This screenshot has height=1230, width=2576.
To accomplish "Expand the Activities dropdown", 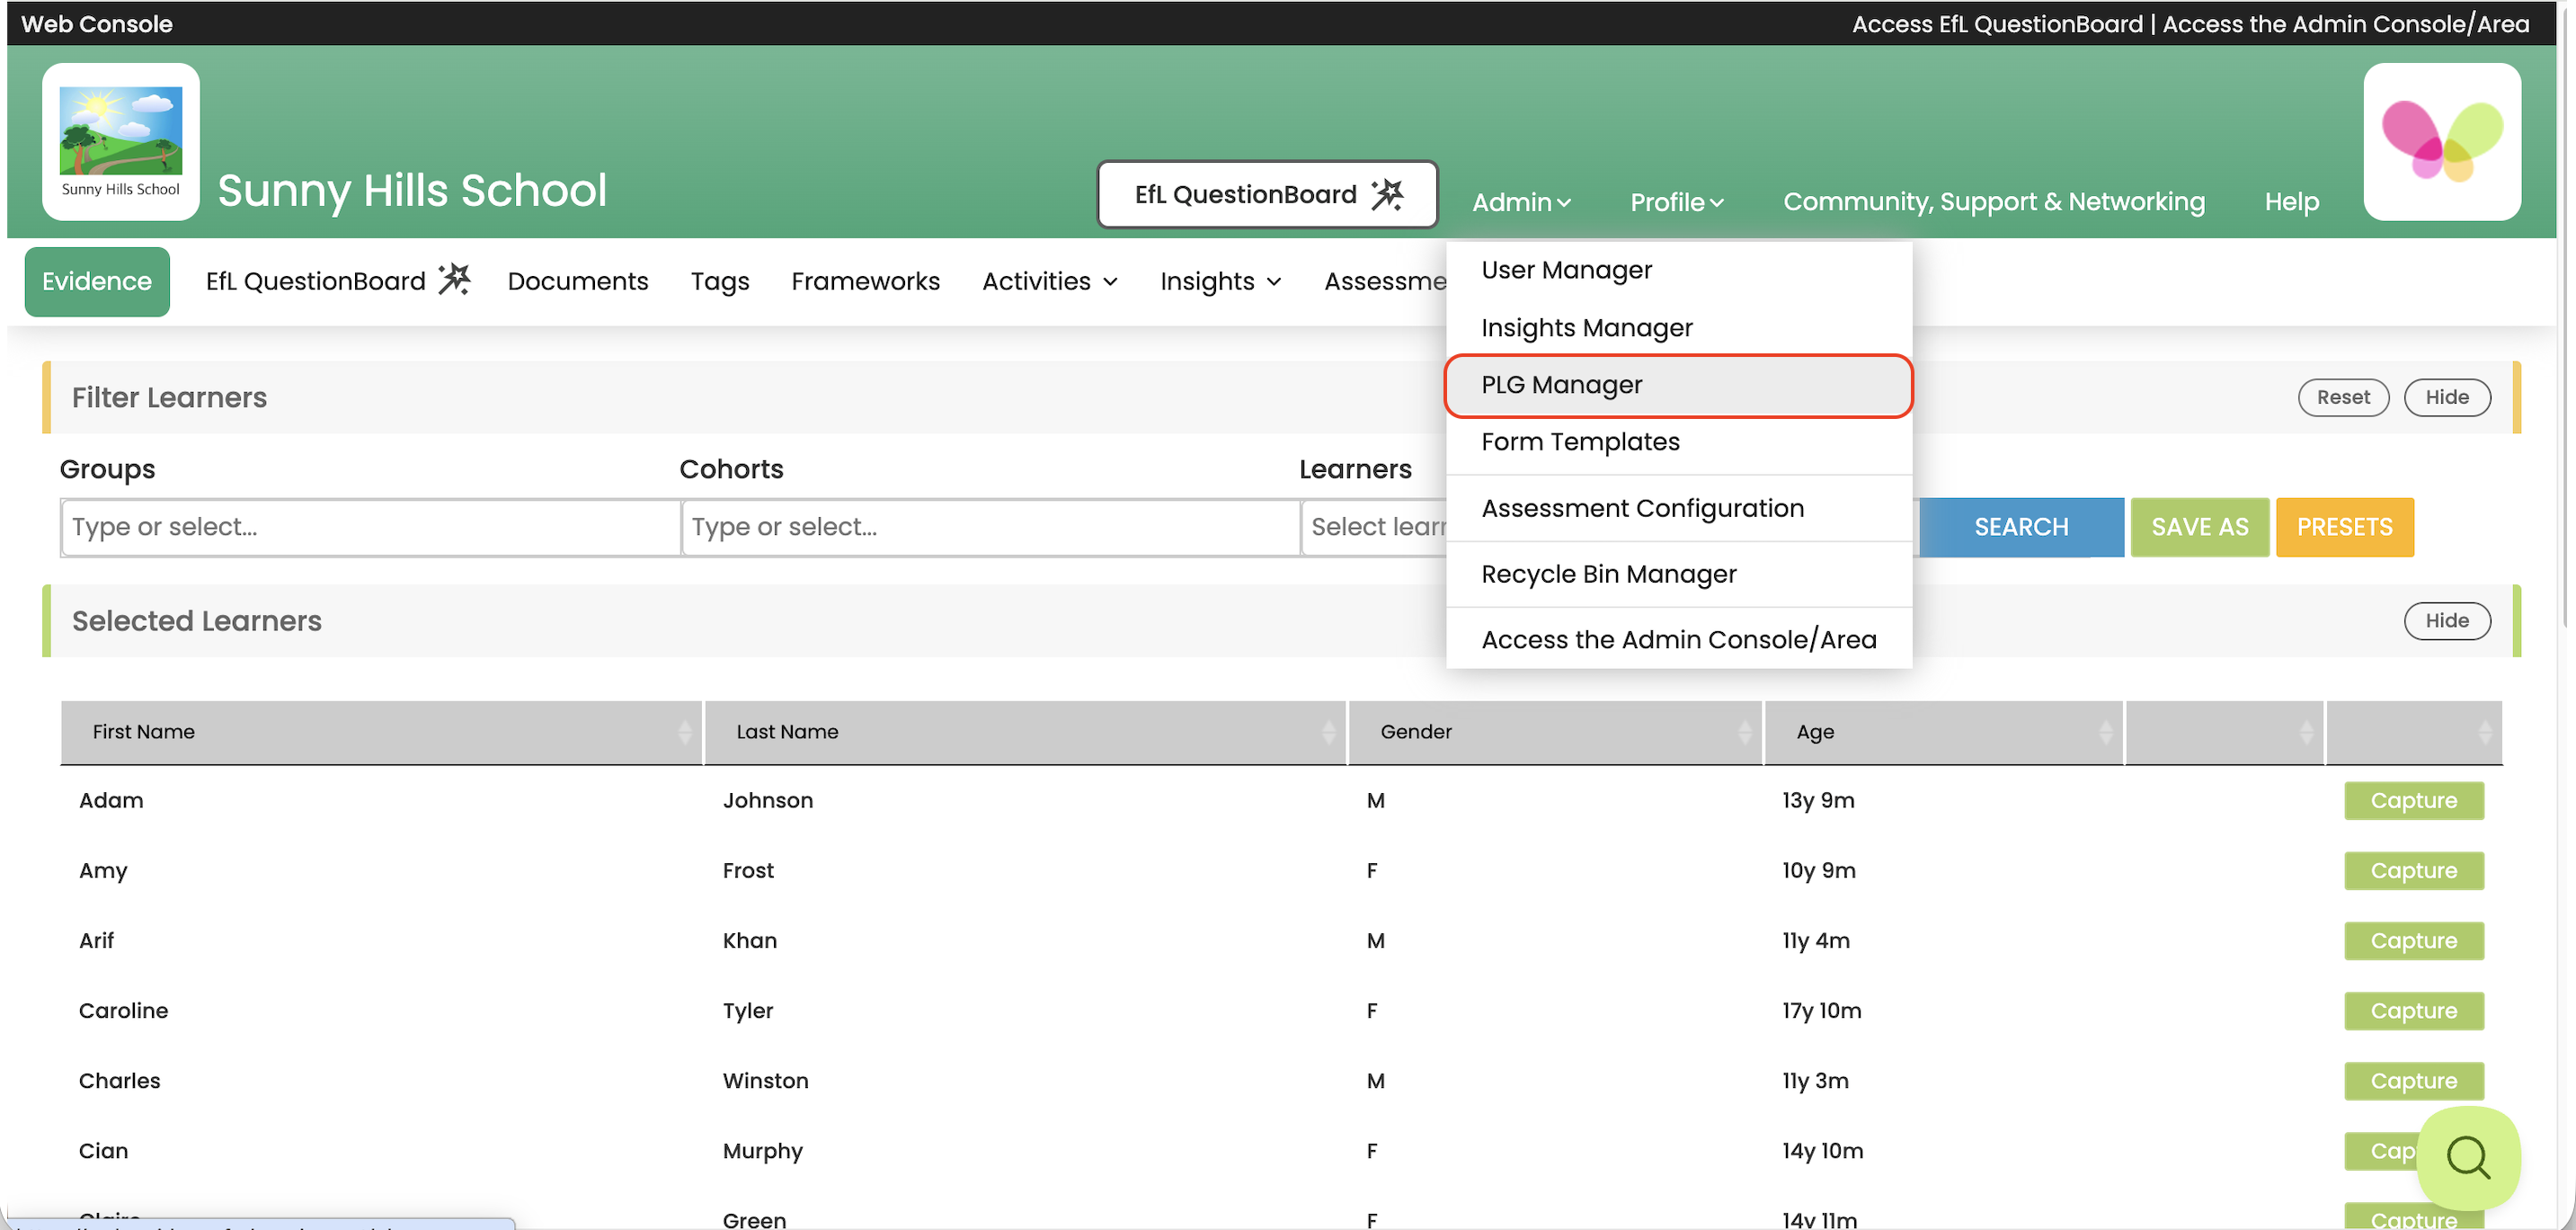I will coord(1049,281).
